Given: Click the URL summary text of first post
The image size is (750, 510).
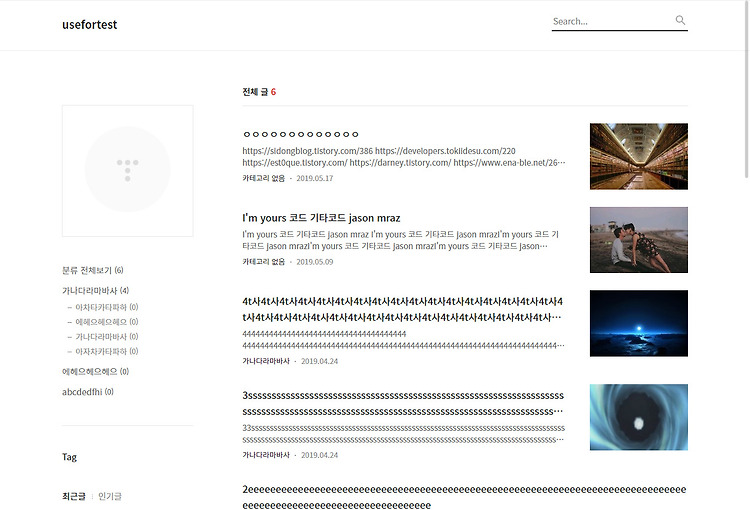Looking at the screenshot, I should (404, 156).
